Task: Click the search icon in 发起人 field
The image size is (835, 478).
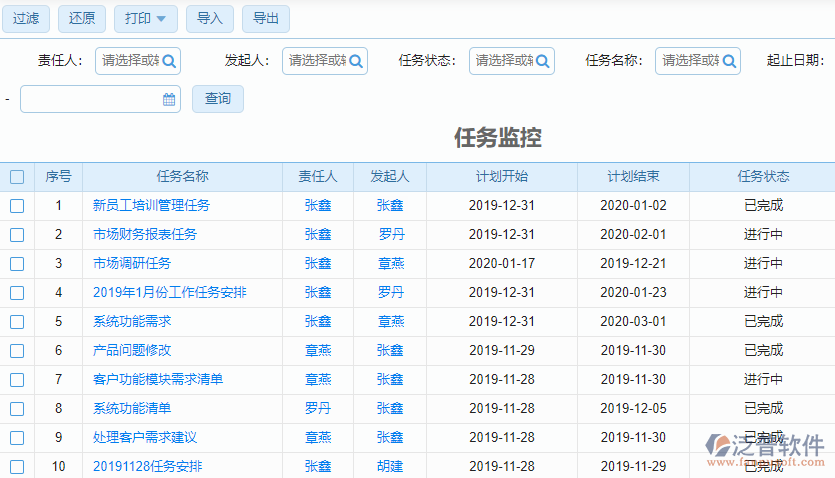Action: (x=356, y=61)
